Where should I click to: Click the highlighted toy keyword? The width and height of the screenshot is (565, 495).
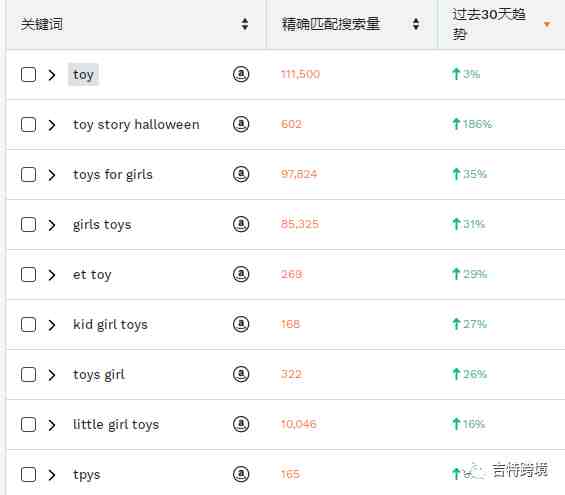[83, 75]
